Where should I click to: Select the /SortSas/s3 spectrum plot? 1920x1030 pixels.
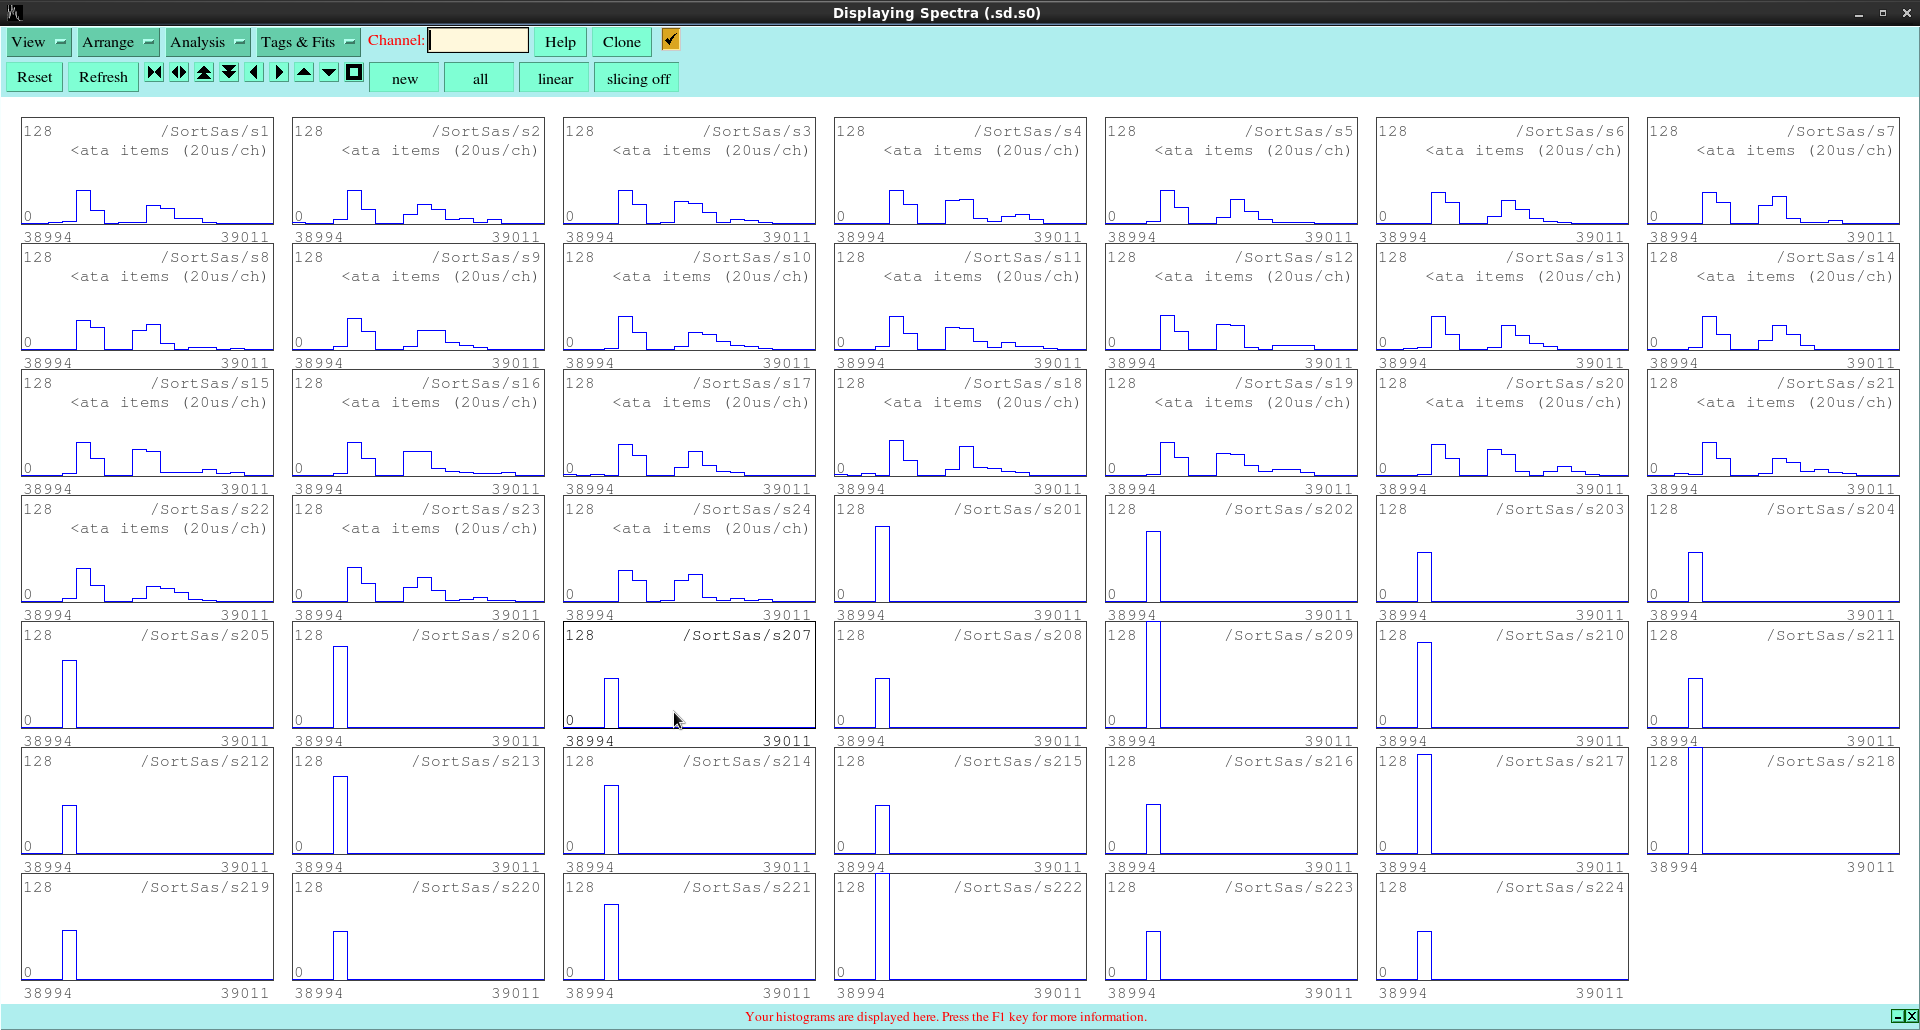pos(689,171)
